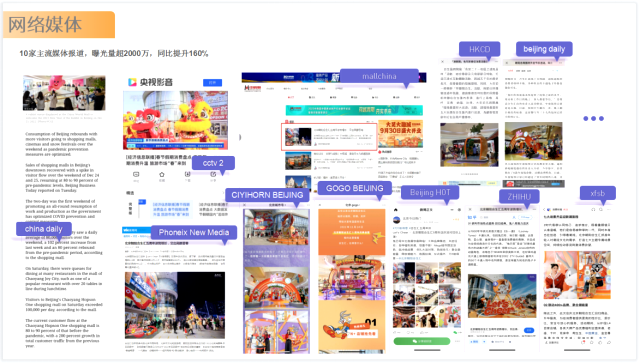The image size is (640, 364).
Task: Click the Beijing HOT callout label
Action: coord(430,192)
